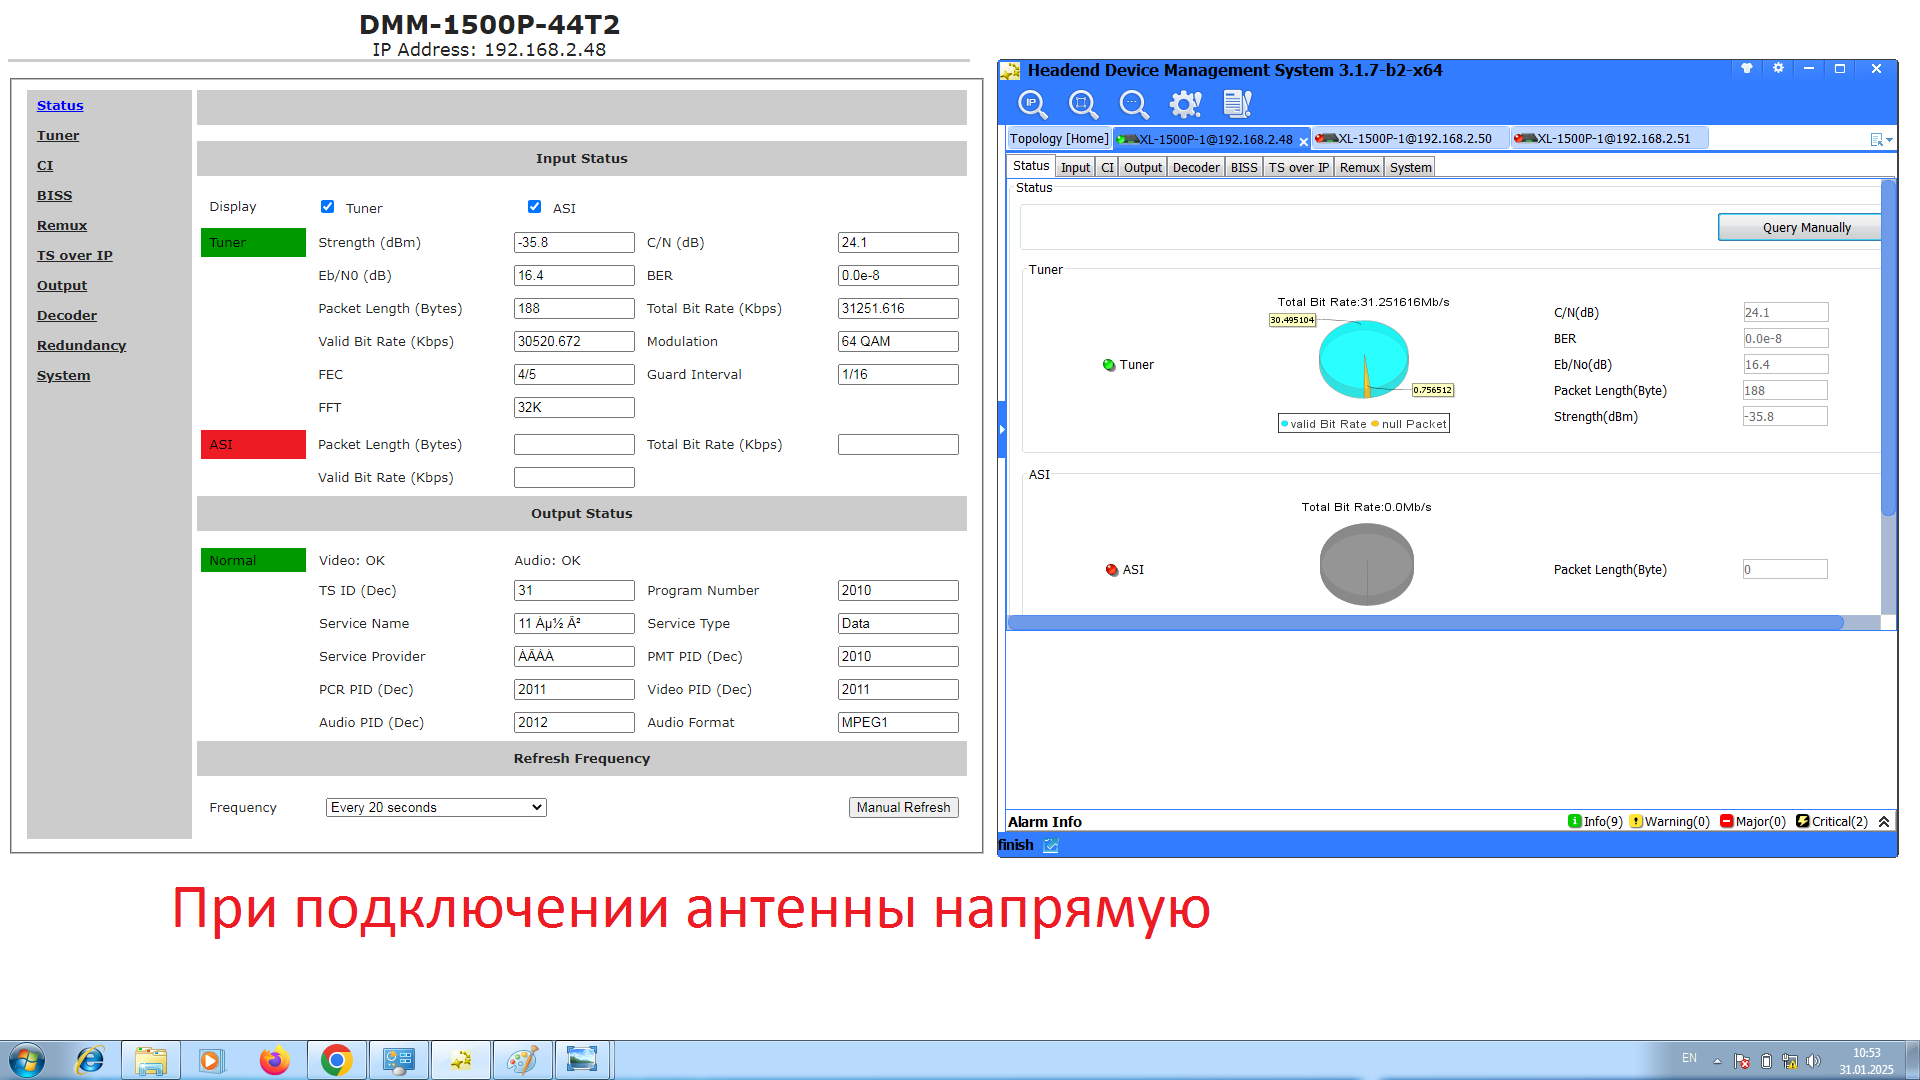Expand the Alarm Info panel chevron
The image size is (1920, 1080).
(x=1884, y=822)
